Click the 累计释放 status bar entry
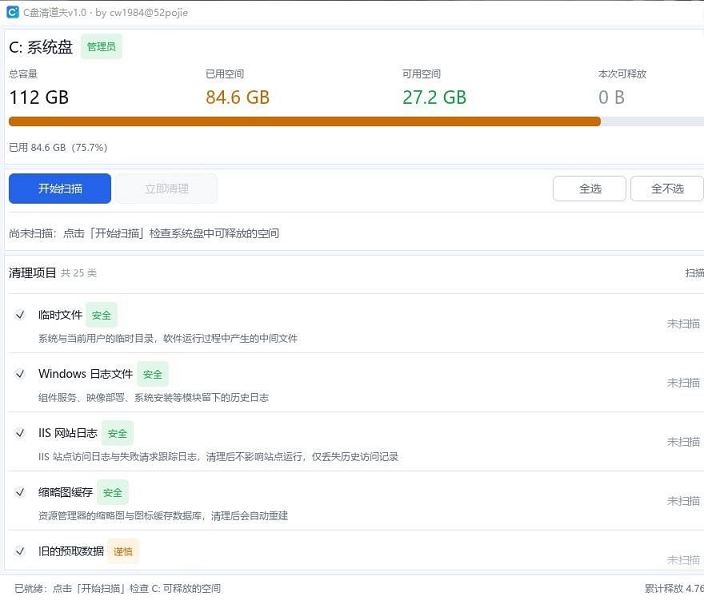Screen dimensions: 704x600 pyautogui.click(x=674, y=588)
